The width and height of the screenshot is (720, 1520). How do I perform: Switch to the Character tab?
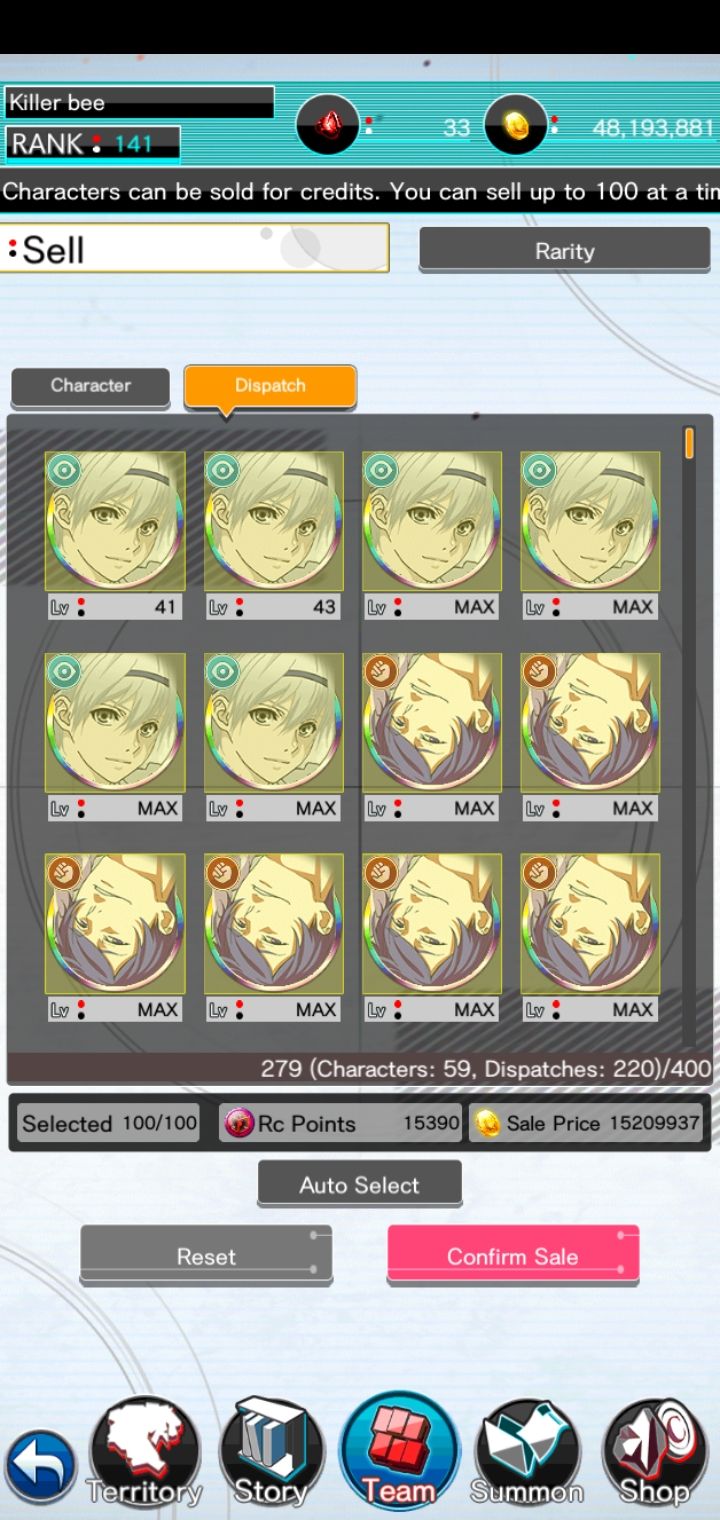[90, 386]
